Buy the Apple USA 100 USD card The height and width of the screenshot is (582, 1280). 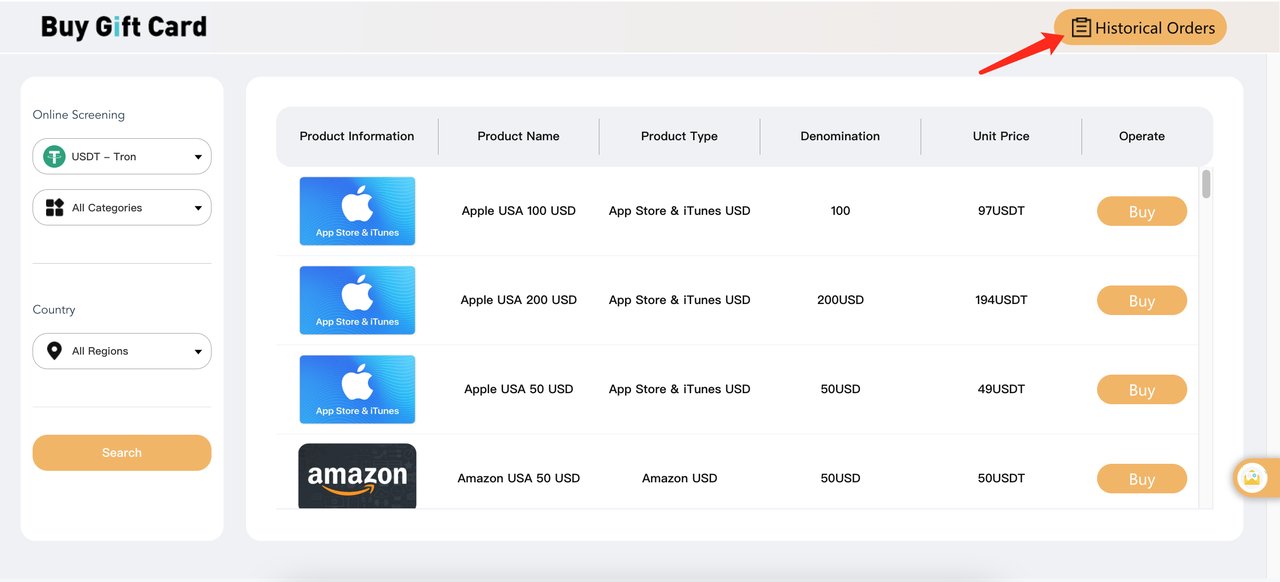coord(1141,212)
